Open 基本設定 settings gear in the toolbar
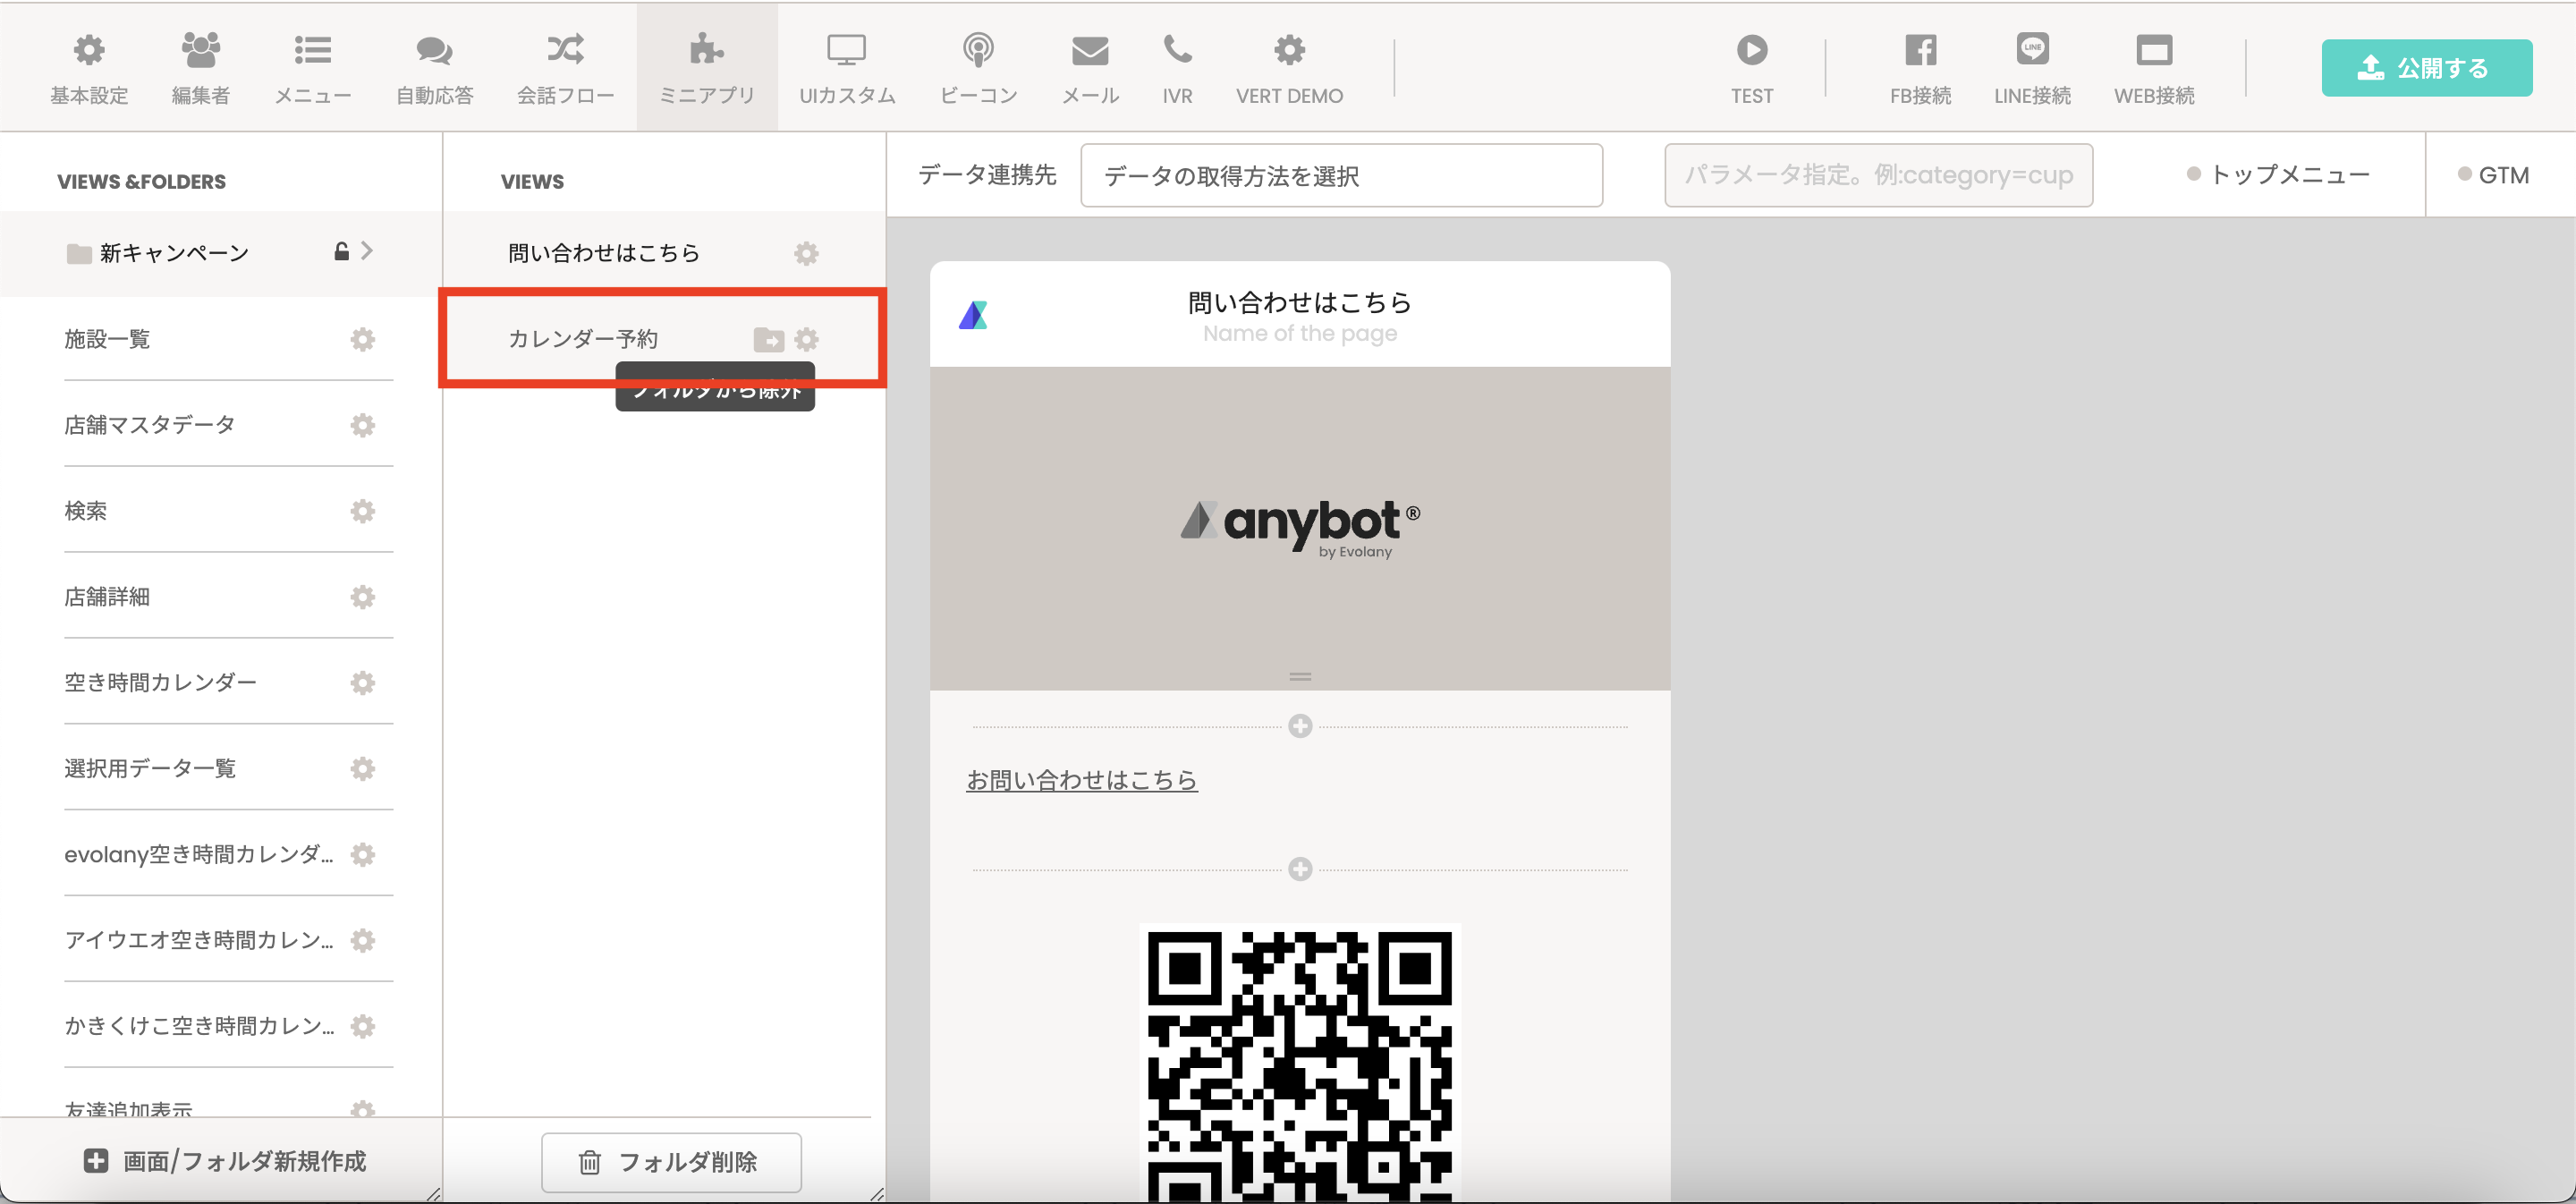Screen dimensions: 2576x1204 point(89,68)
